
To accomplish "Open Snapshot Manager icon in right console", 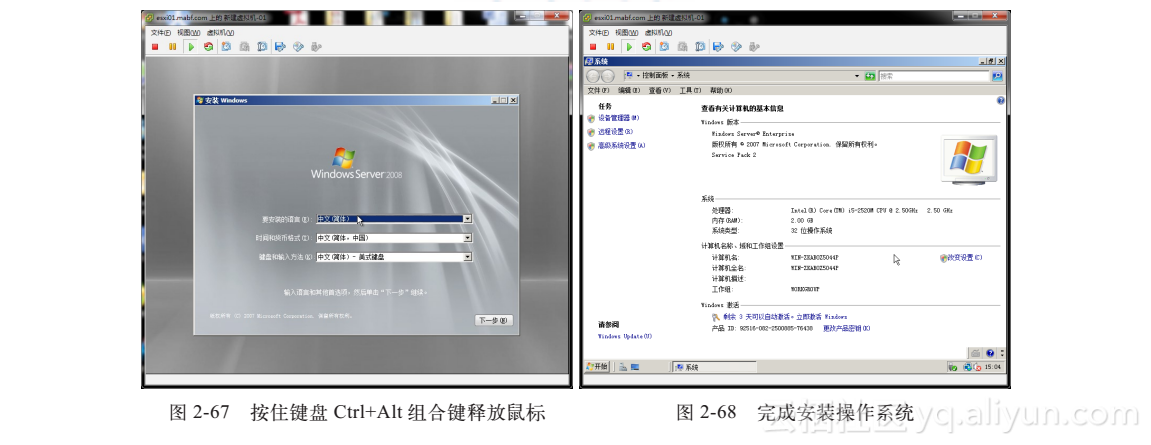I will click(x=700, y=46).
